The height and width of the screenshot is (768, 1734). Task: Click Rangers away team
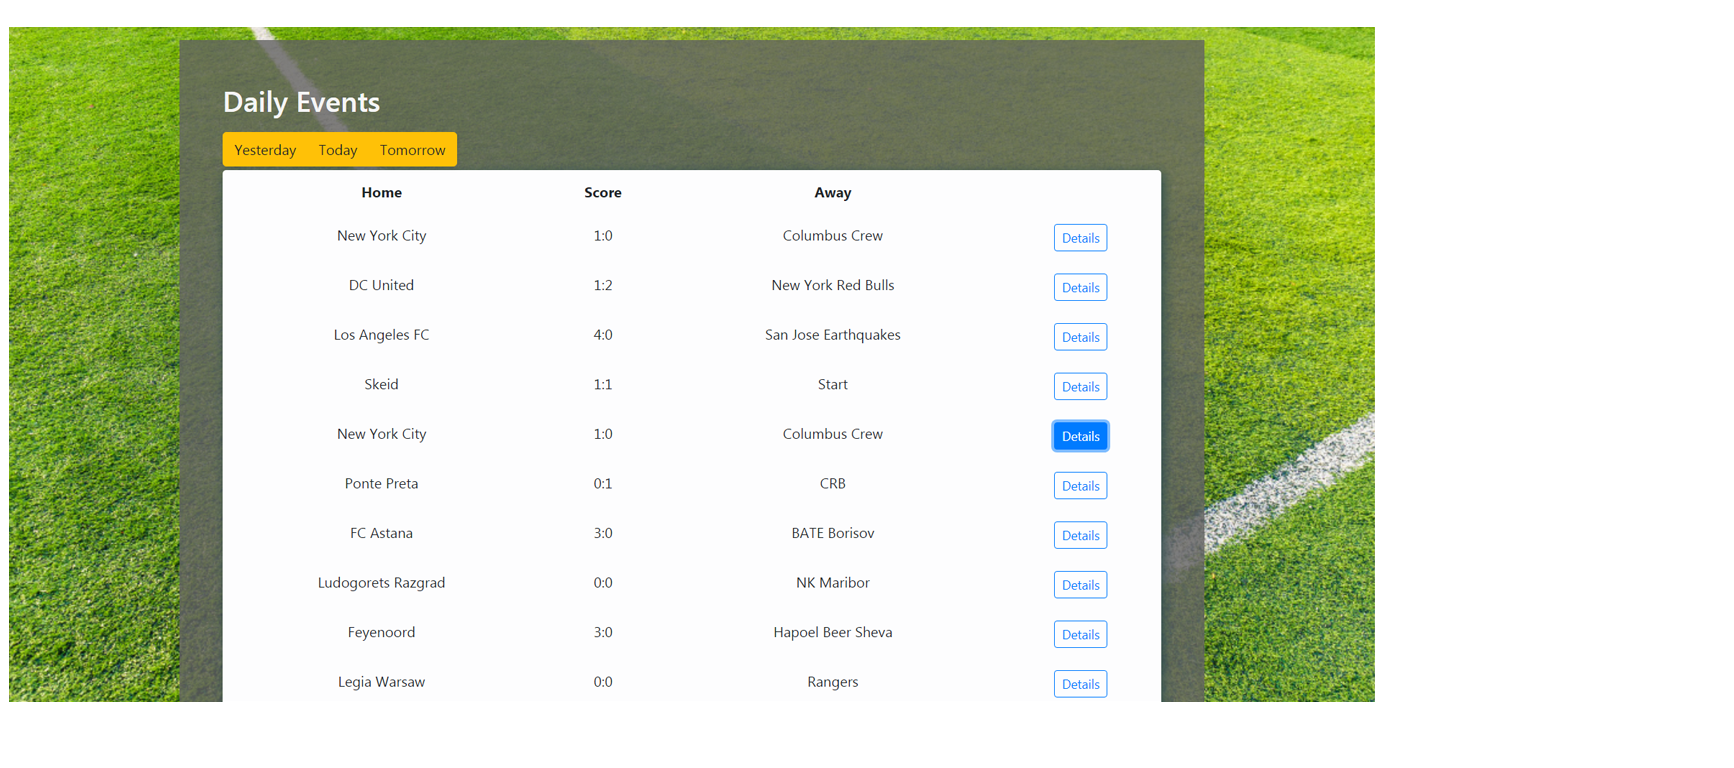832,682
